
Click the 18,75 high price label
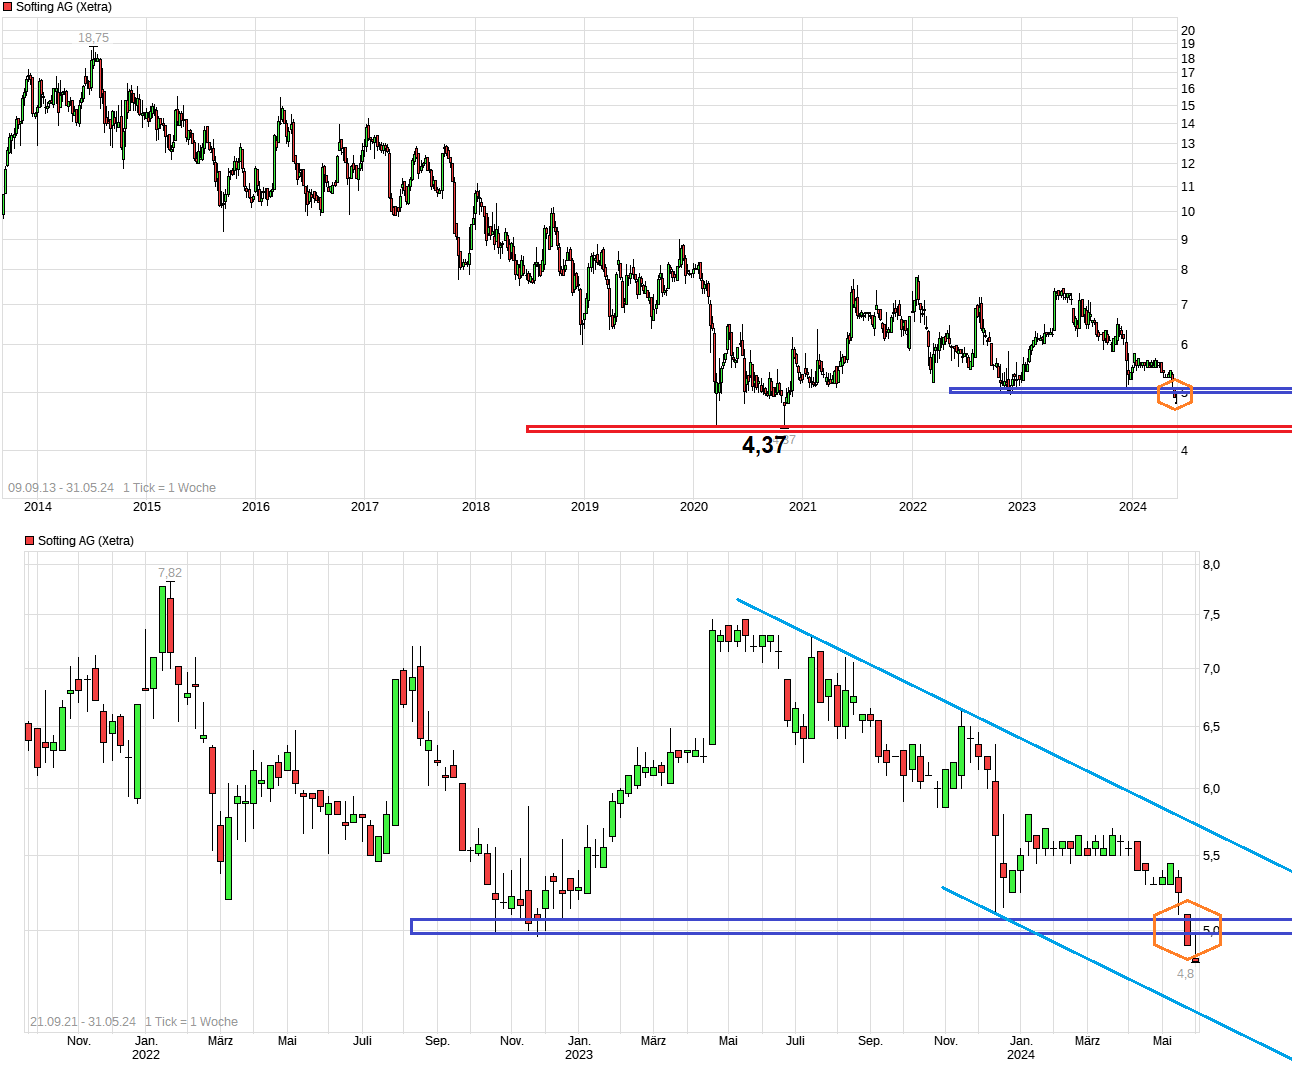[94, 38]
